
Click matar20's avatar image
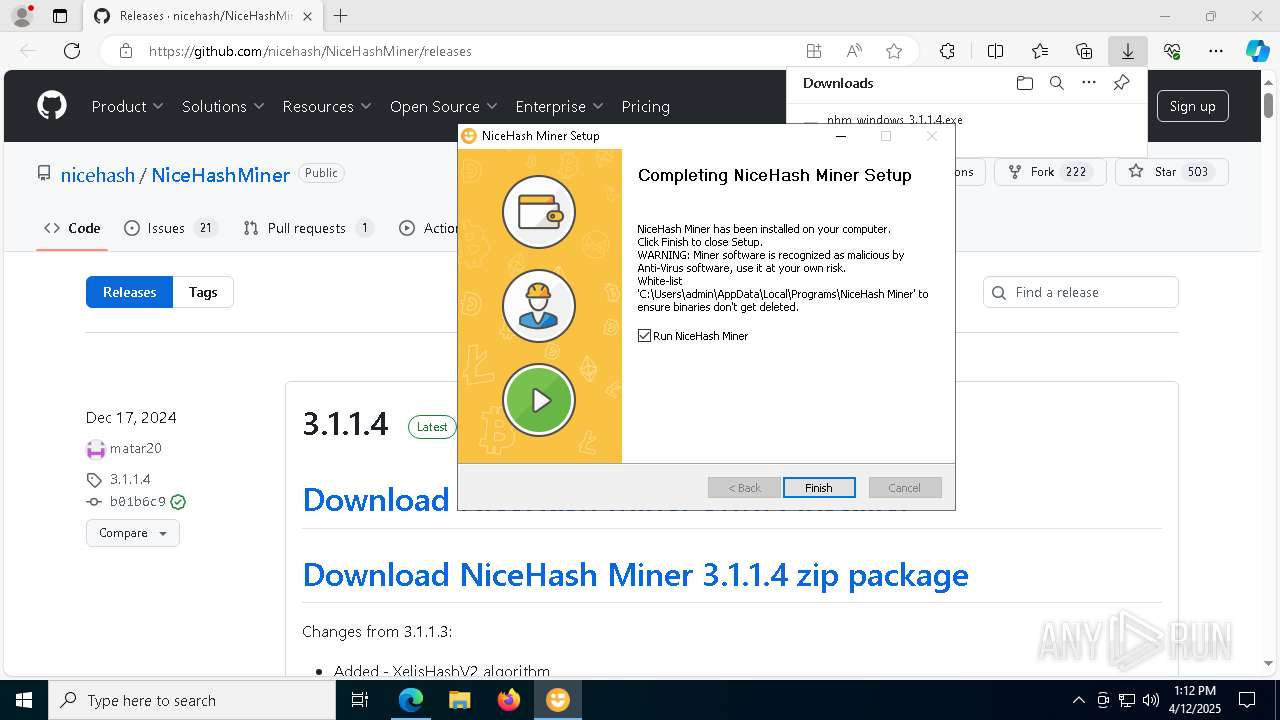pyautogui.click(x=96, y=449)
